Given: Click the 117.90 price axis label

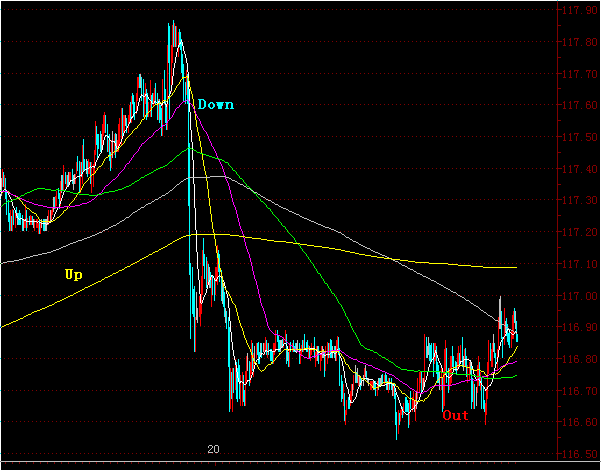Looking at the screenshot, I should pyautogui.click(x=580, y=10).
